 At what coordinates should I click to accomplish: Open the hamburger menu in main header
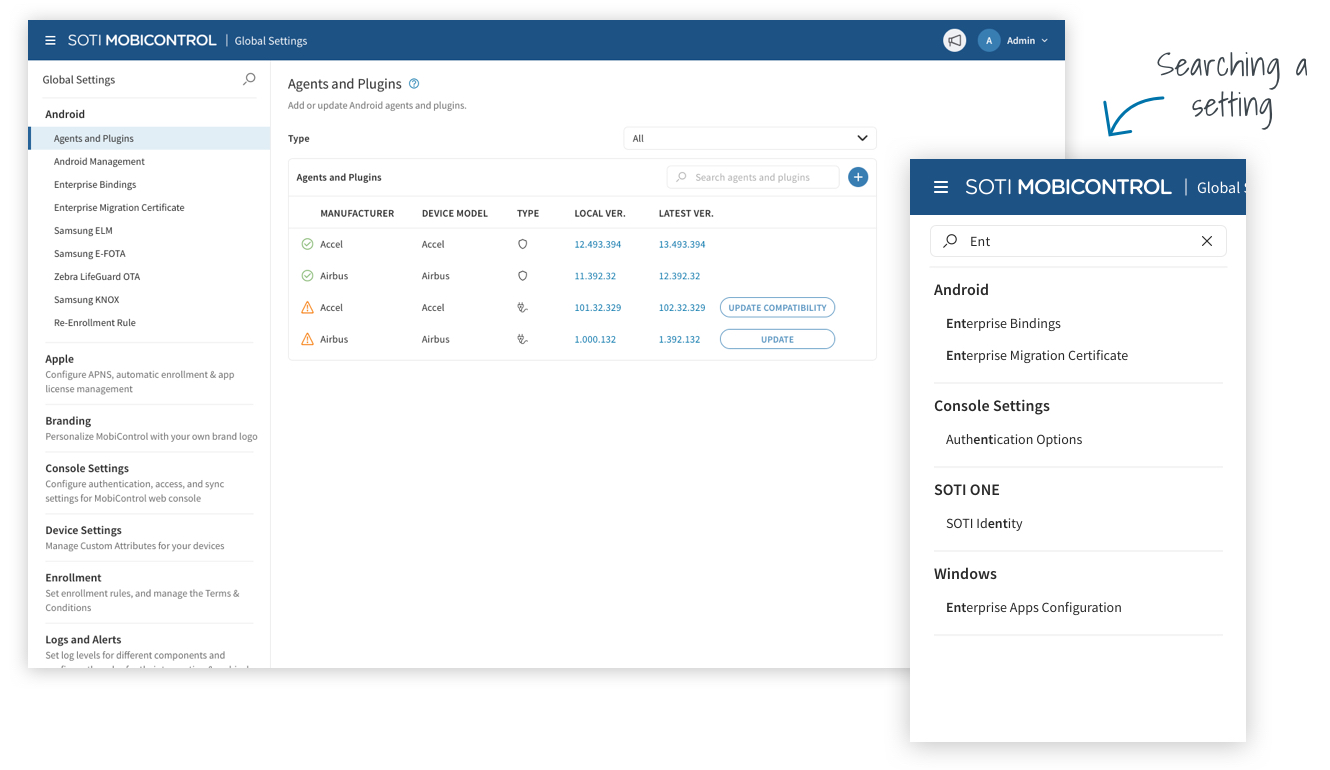pyautogui.click(x=50, y=41)
